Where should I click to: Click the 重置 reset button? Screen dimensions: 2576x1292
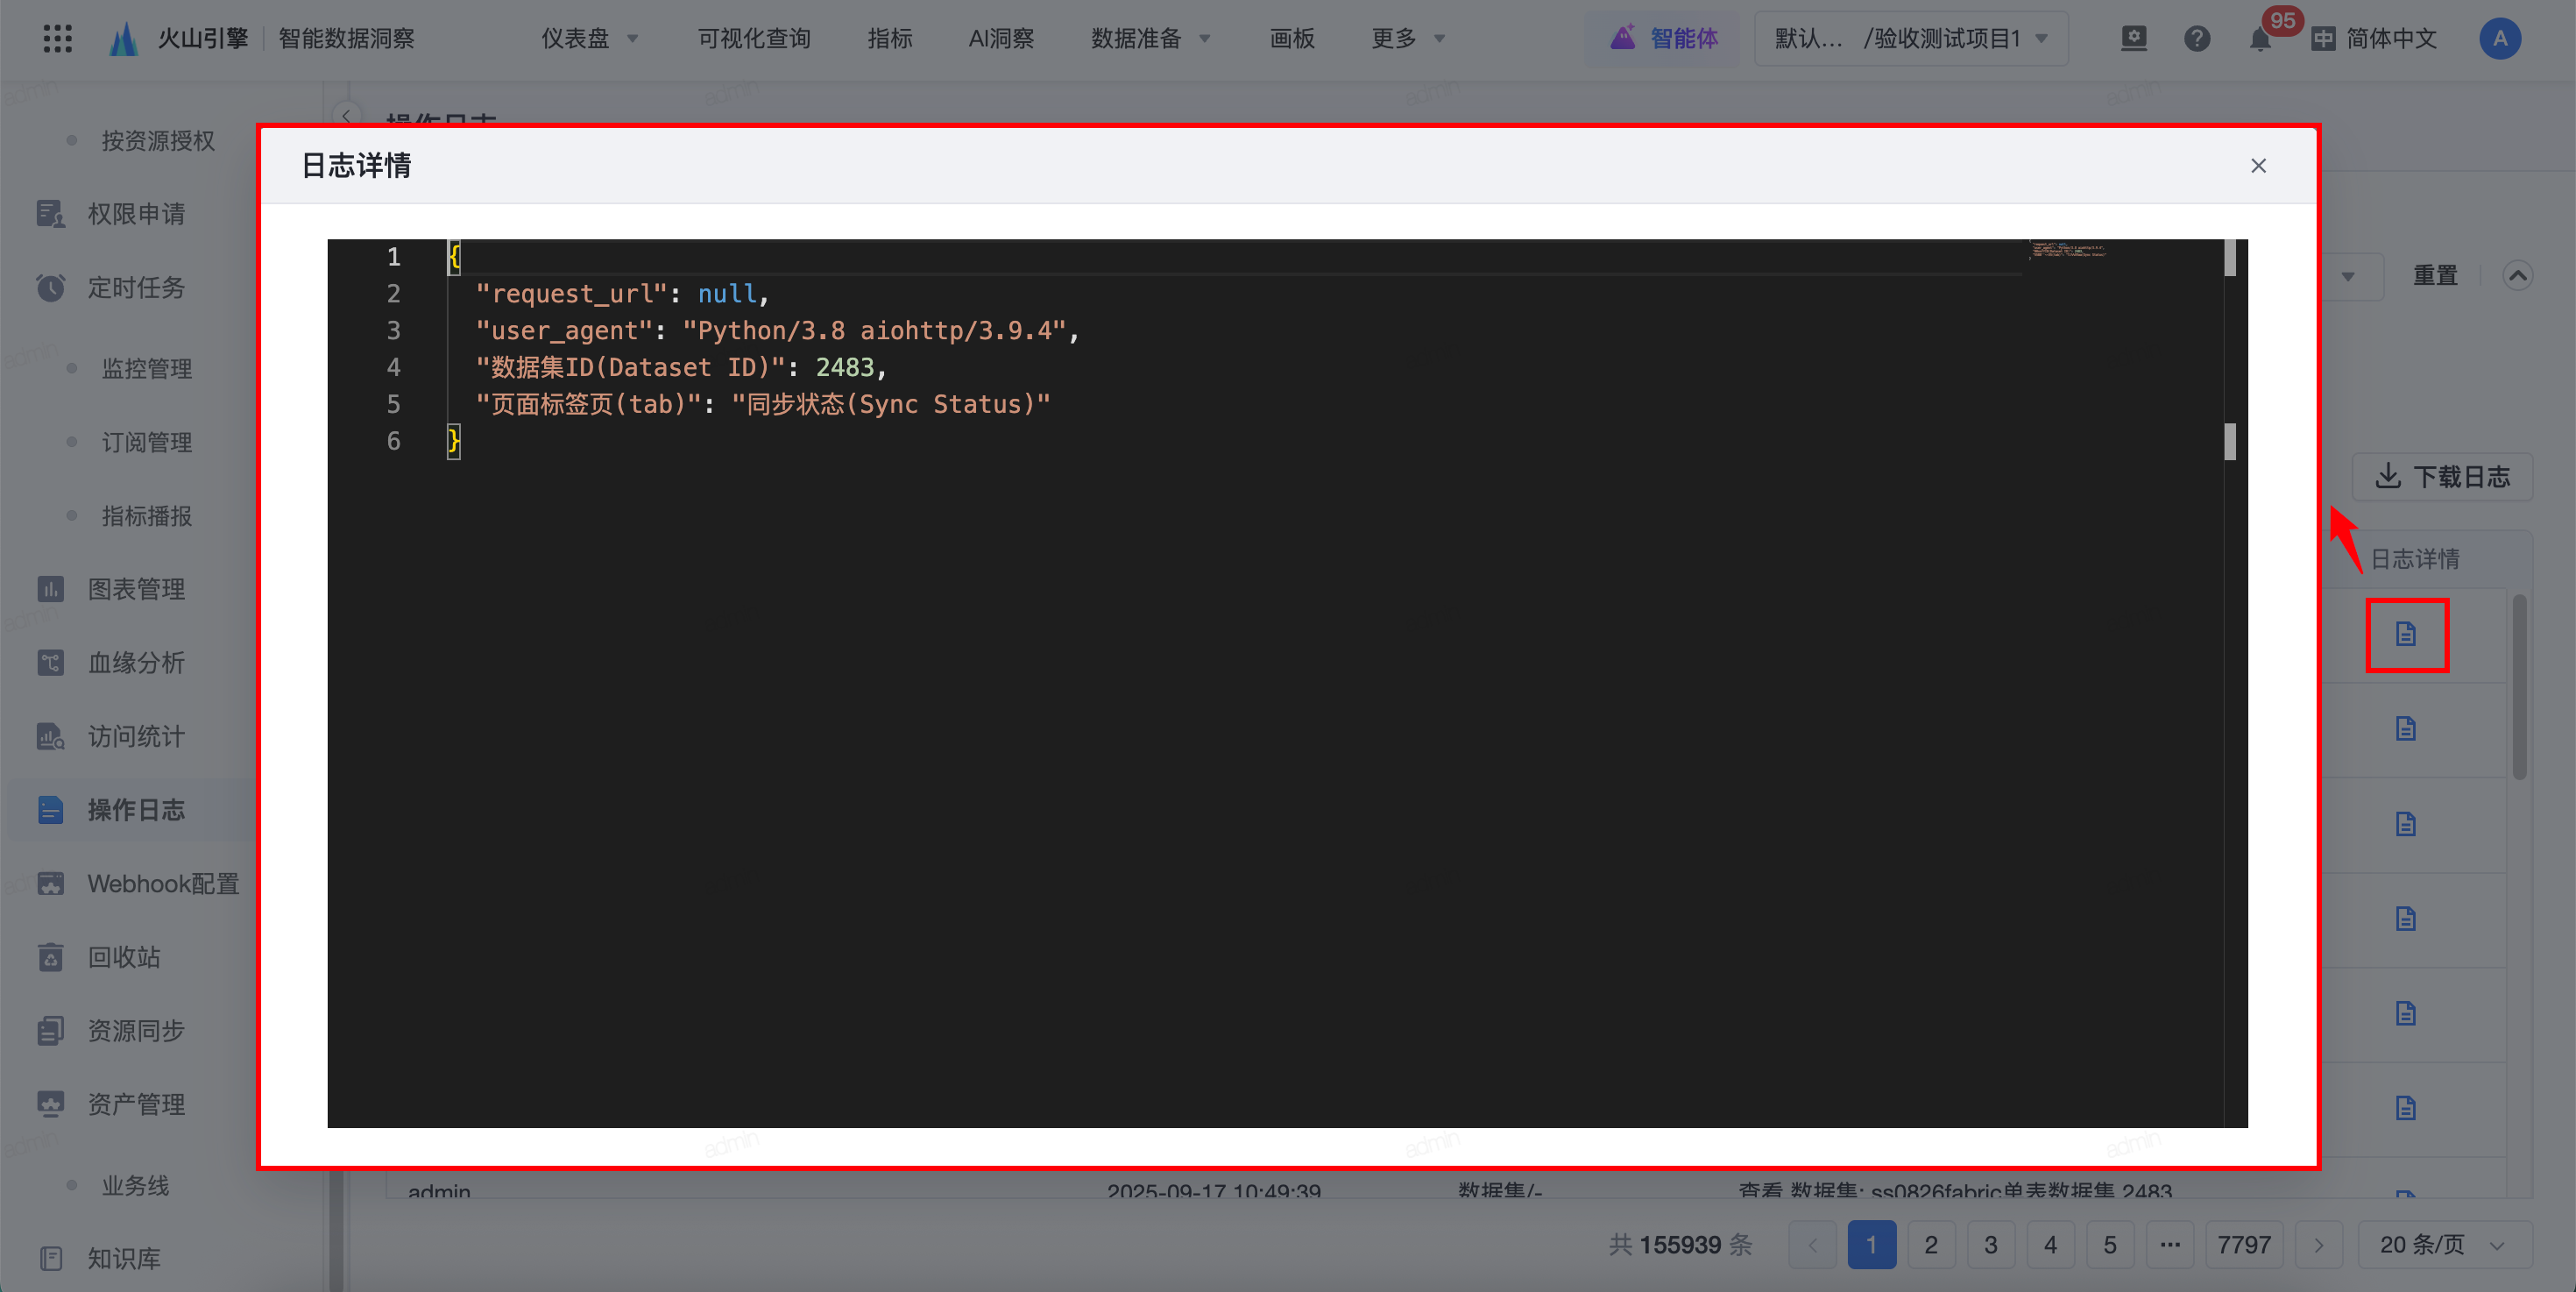(2434, 275)
